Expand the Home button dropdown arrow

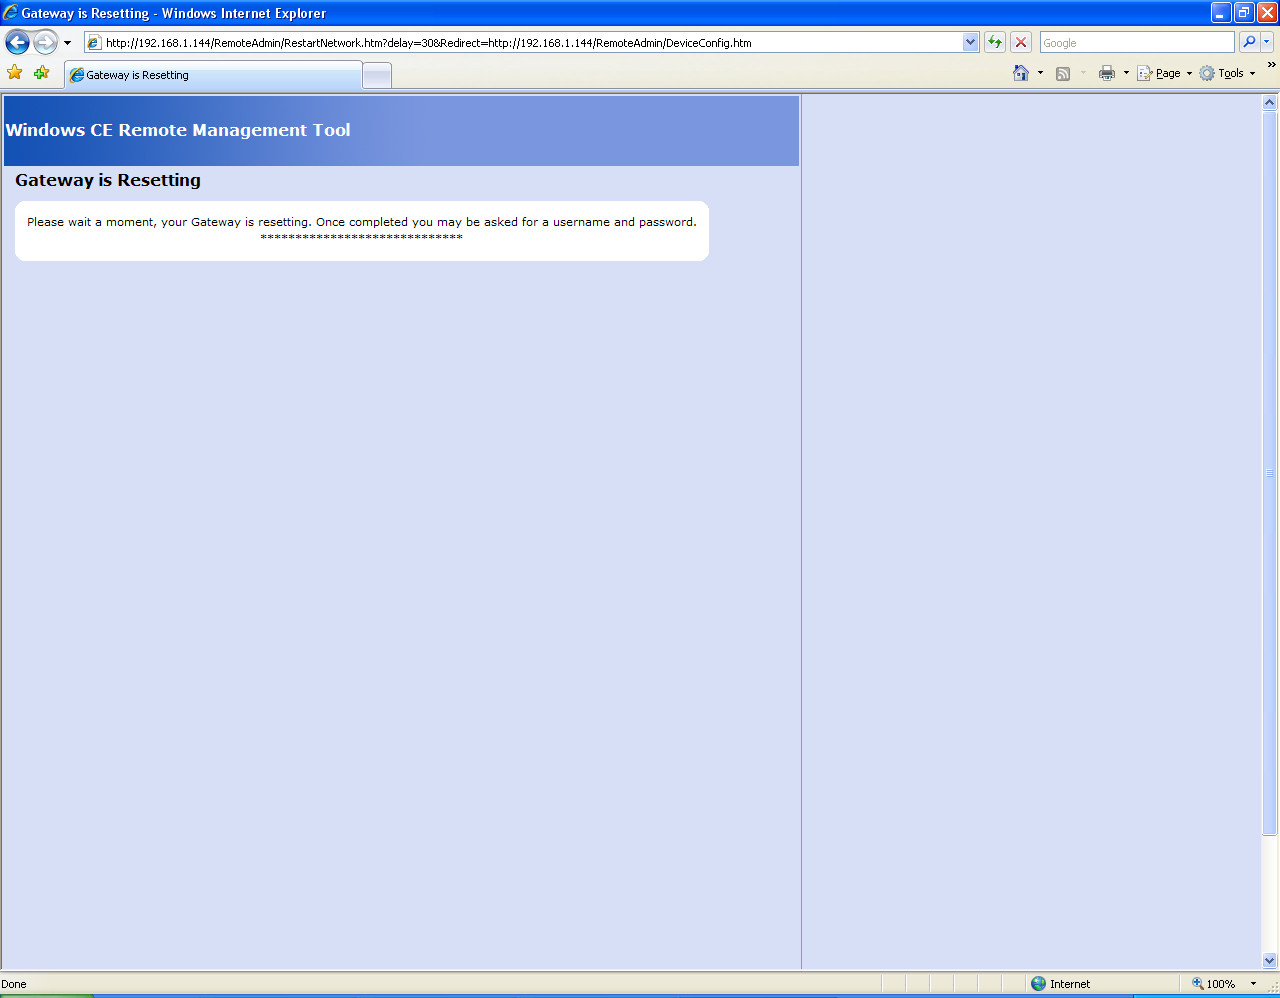(1040, 73)
